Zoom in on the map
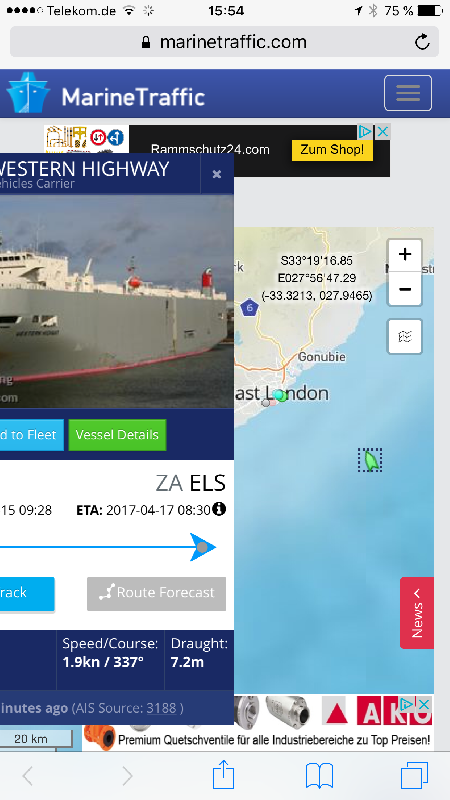 405,255
